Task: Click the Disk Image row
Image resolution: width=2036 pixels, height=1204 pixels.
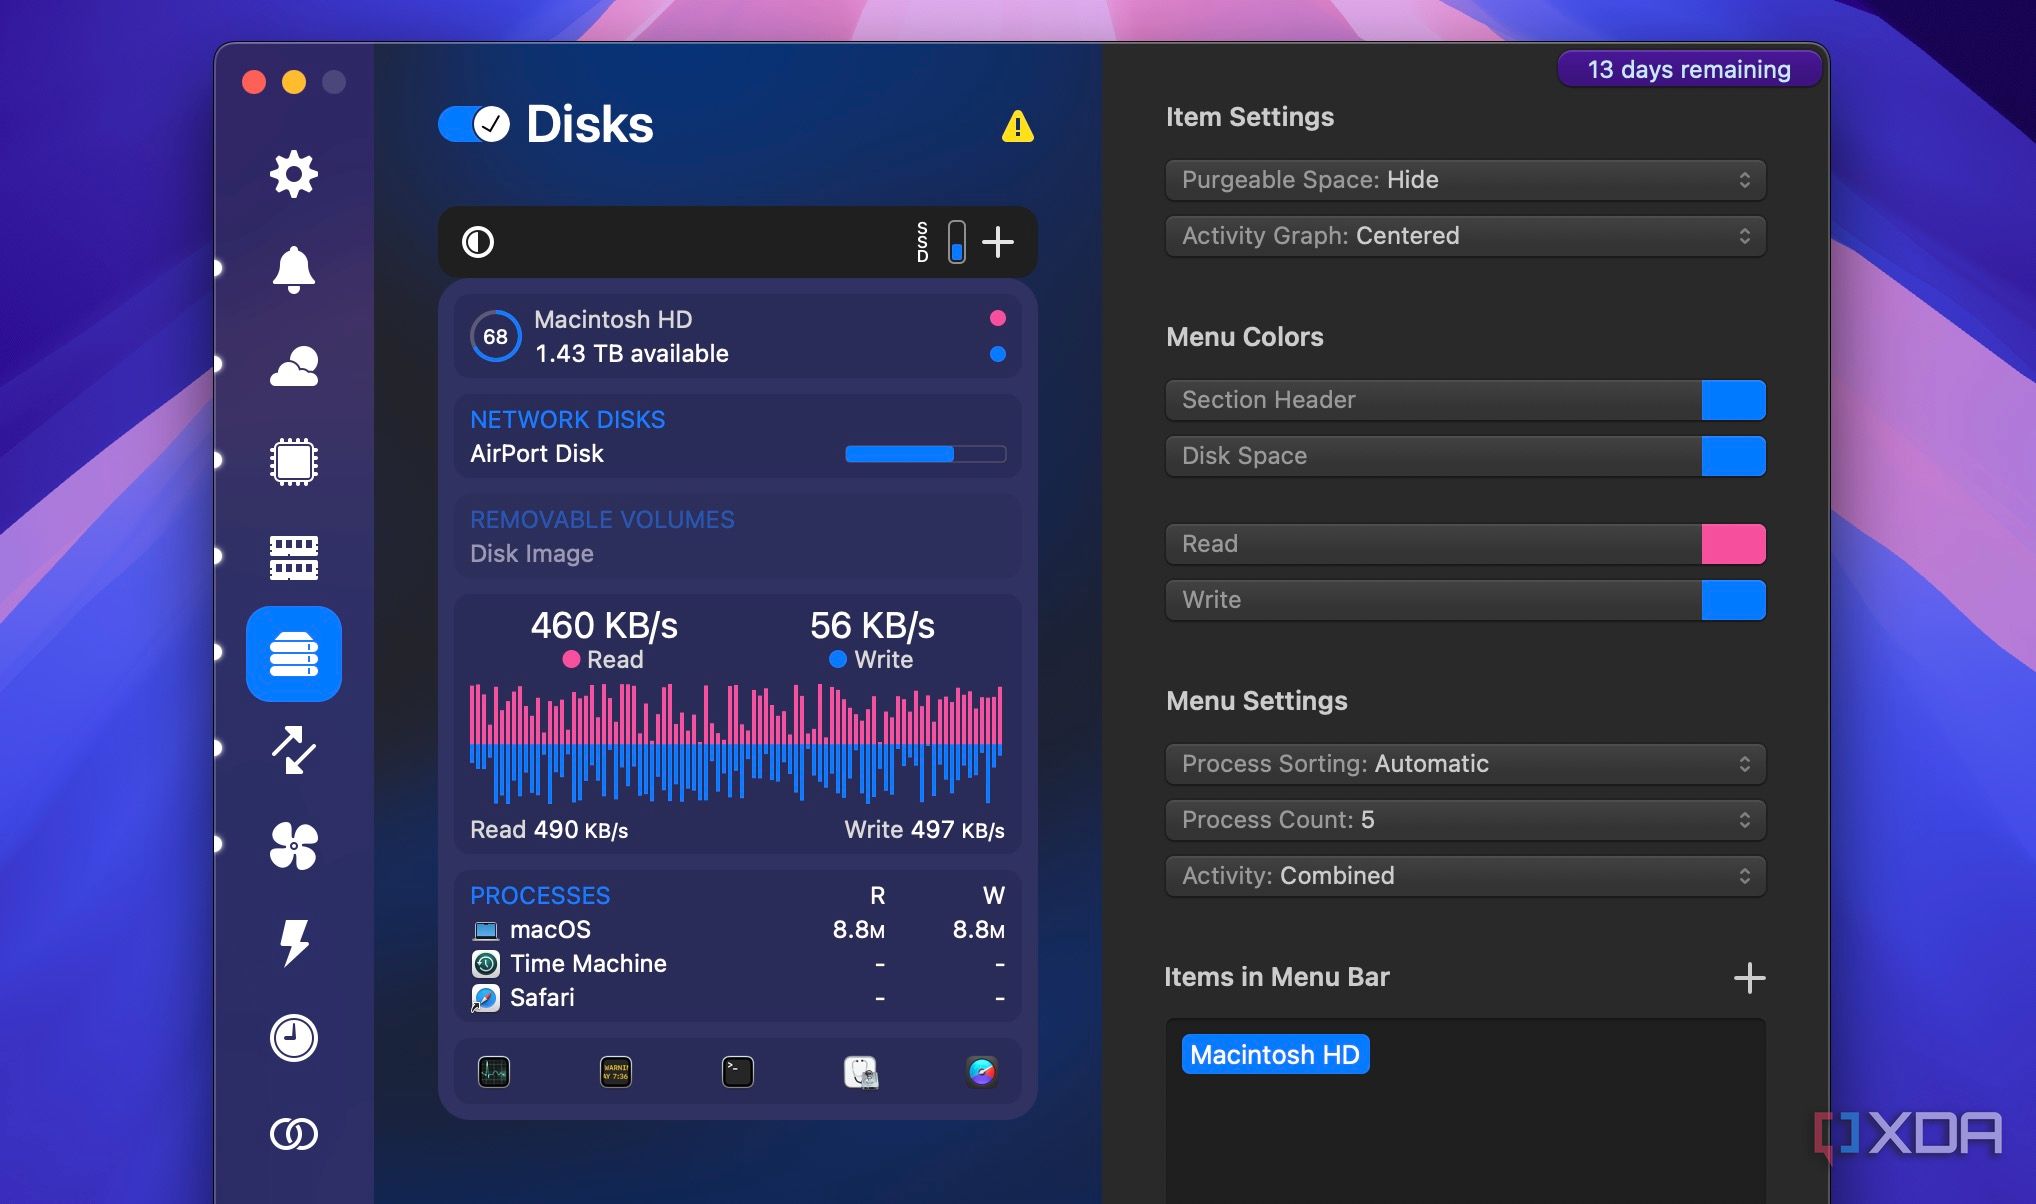Action: coord(738,553)
